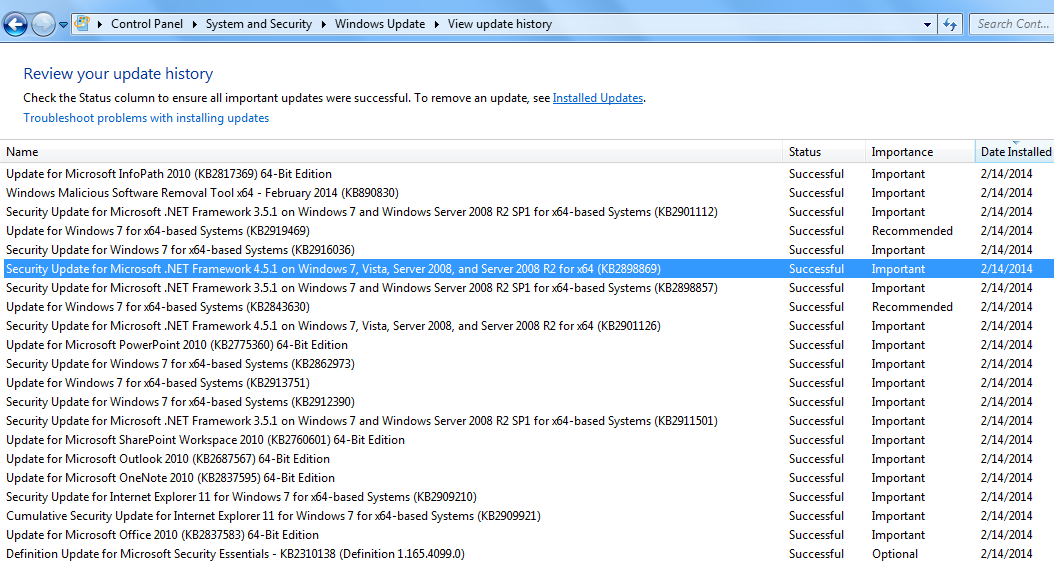Select Update for Windows 7 KB2913751 row

527,383
